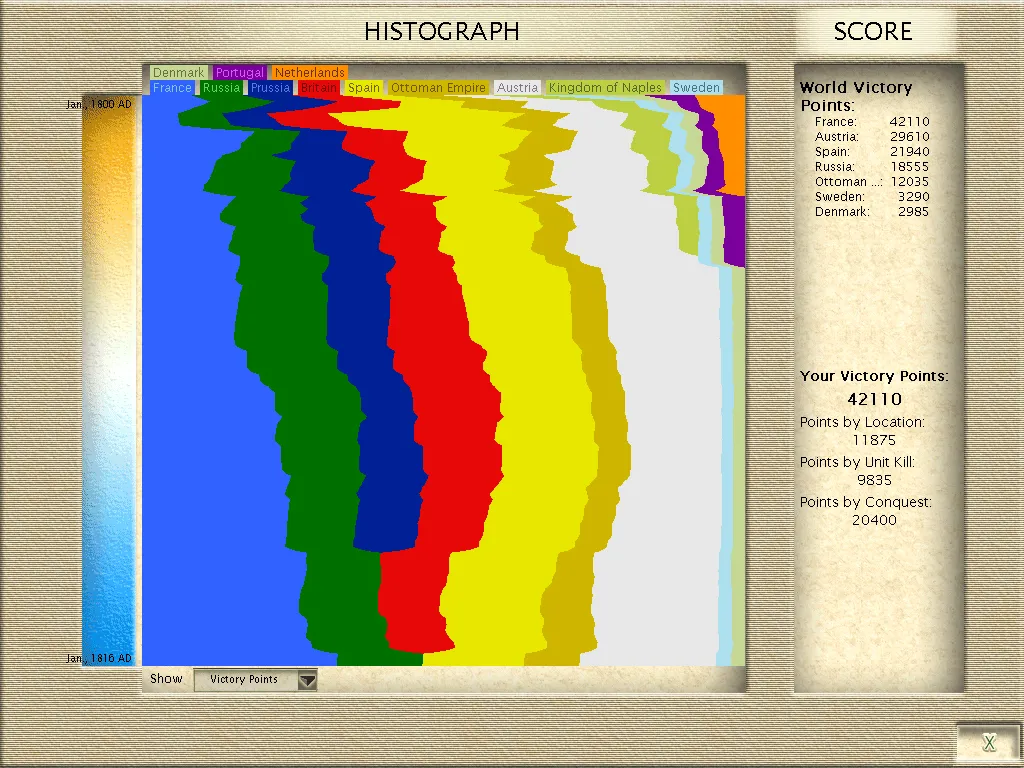Click Spain score 21940 in list
1024x768 pixels.
[872, 152]
